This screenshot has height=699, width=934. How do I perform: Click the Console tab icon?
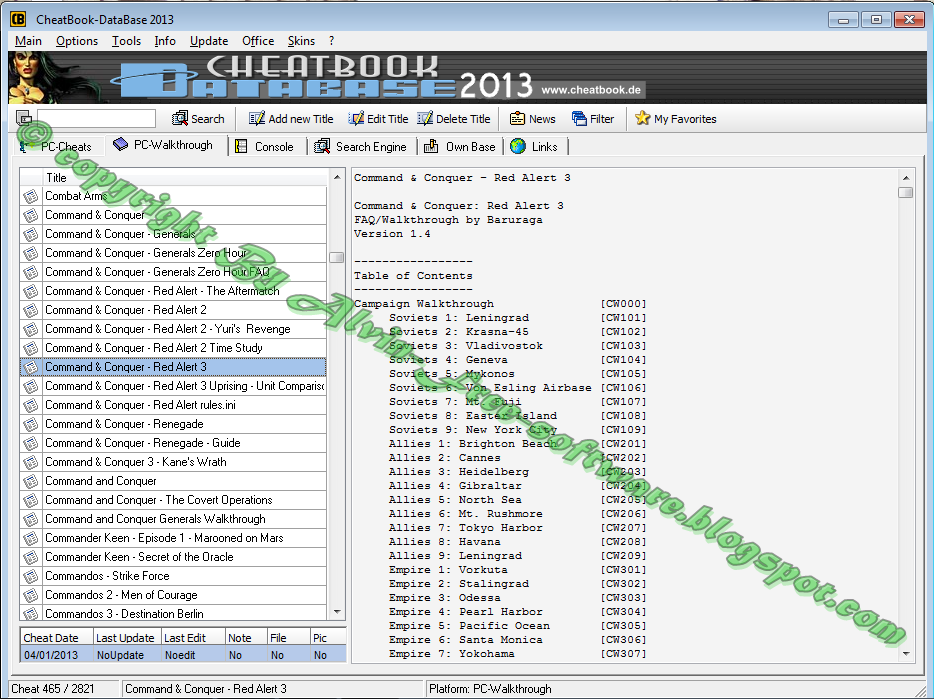241,146
